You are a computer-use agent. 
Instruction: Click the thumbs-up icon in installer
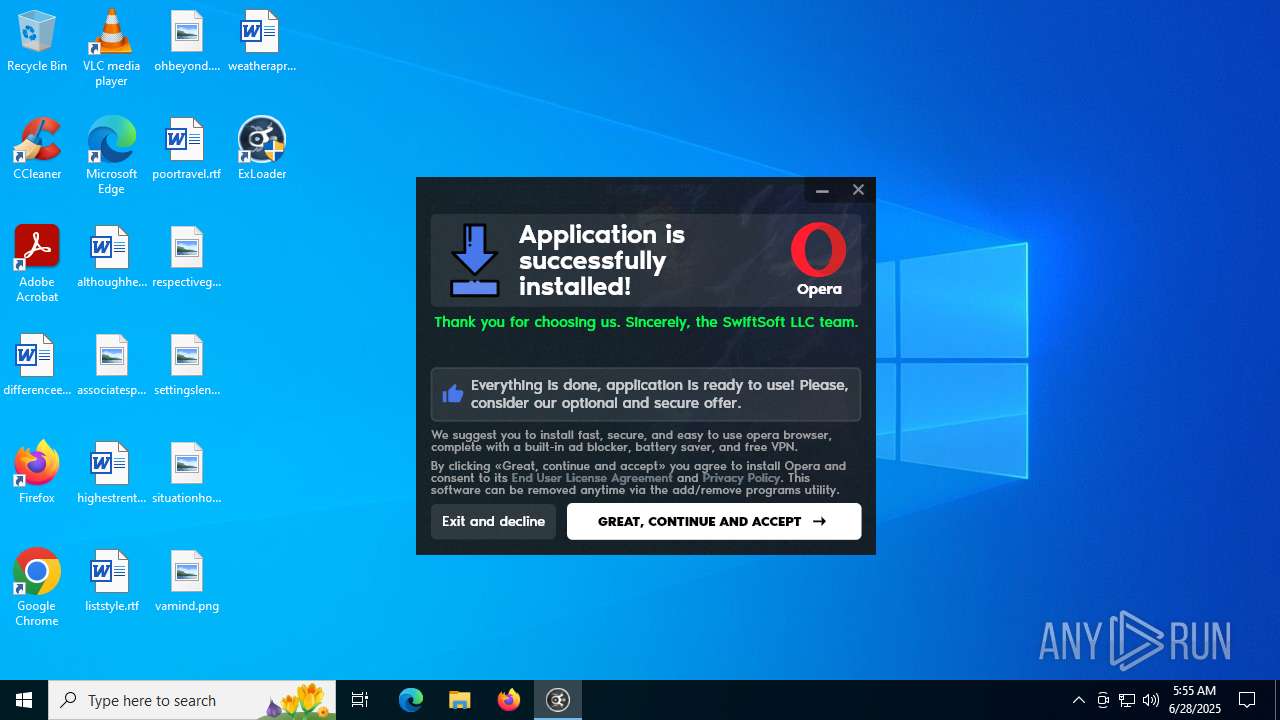[x=453, y=394]
